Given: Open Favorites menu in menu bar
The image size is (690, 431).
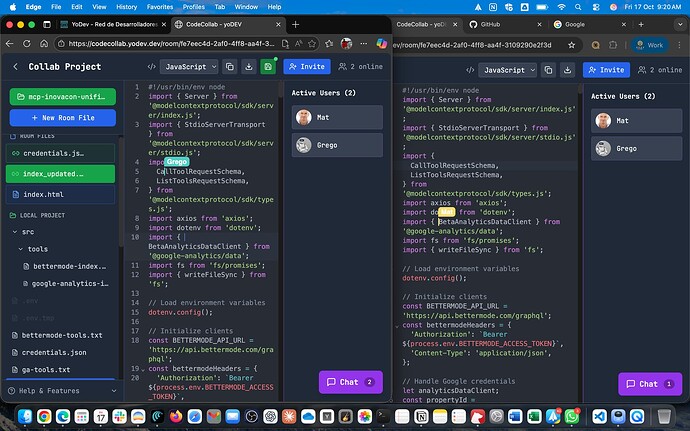Looking at the screenshot, I should (160, 7).
